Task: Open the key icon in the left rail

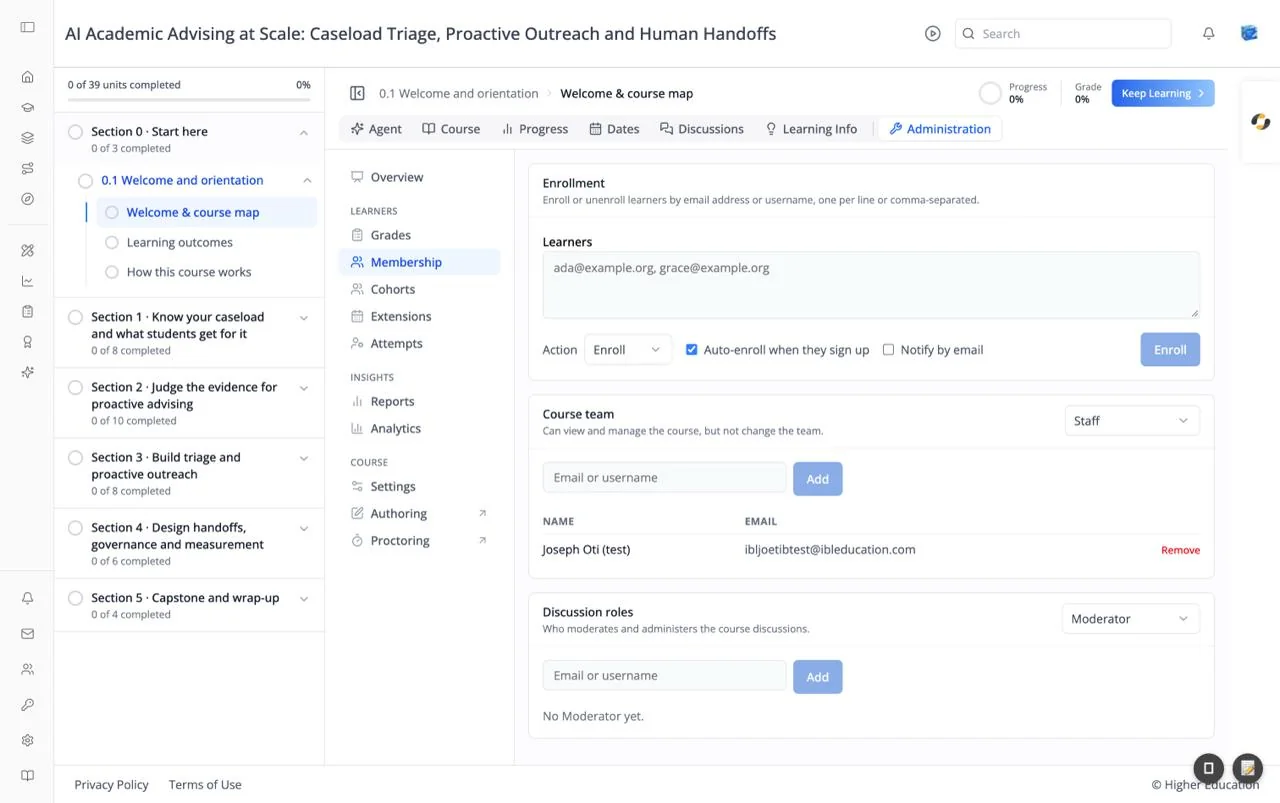Action: [x=27, y=705]
